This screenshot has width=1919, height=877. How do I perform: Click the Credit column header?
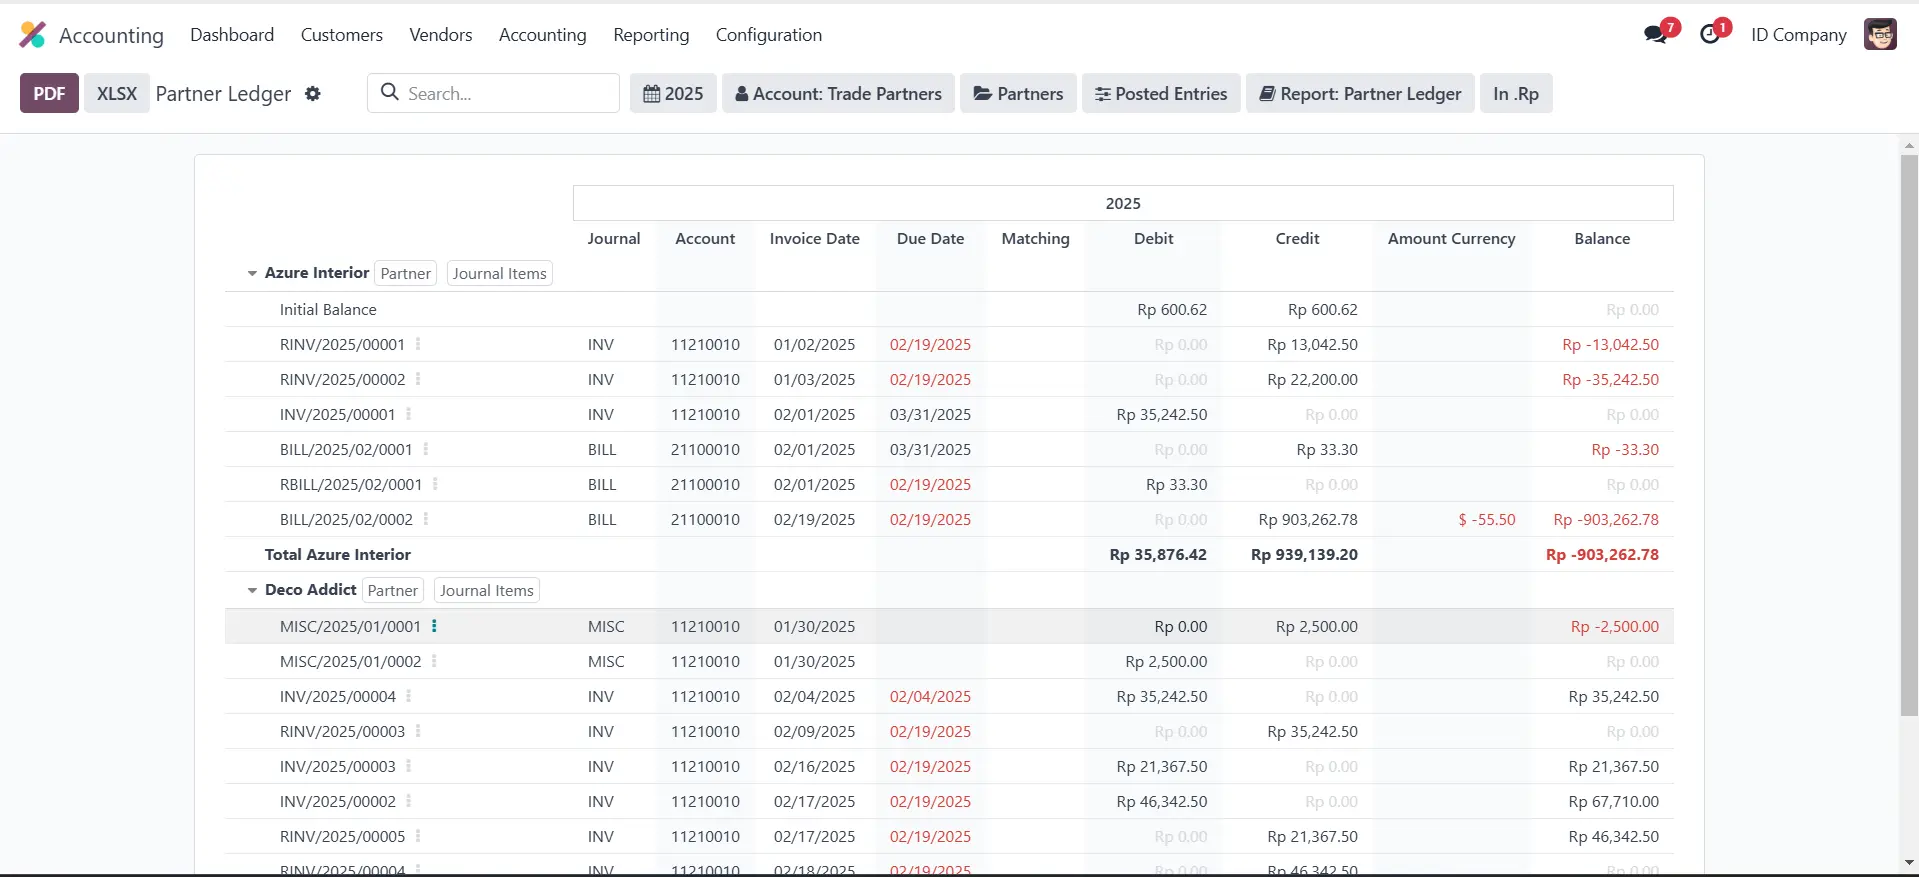[1297, 238]
